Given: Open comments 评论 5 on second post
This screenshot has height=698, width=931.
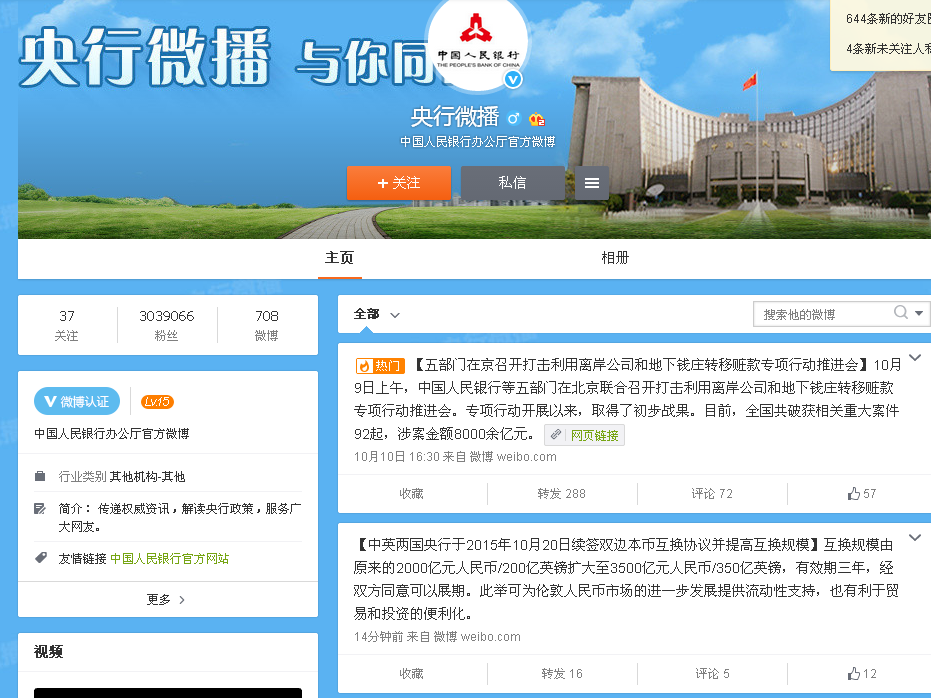Looking at the screenshot, I should point(712,674).
